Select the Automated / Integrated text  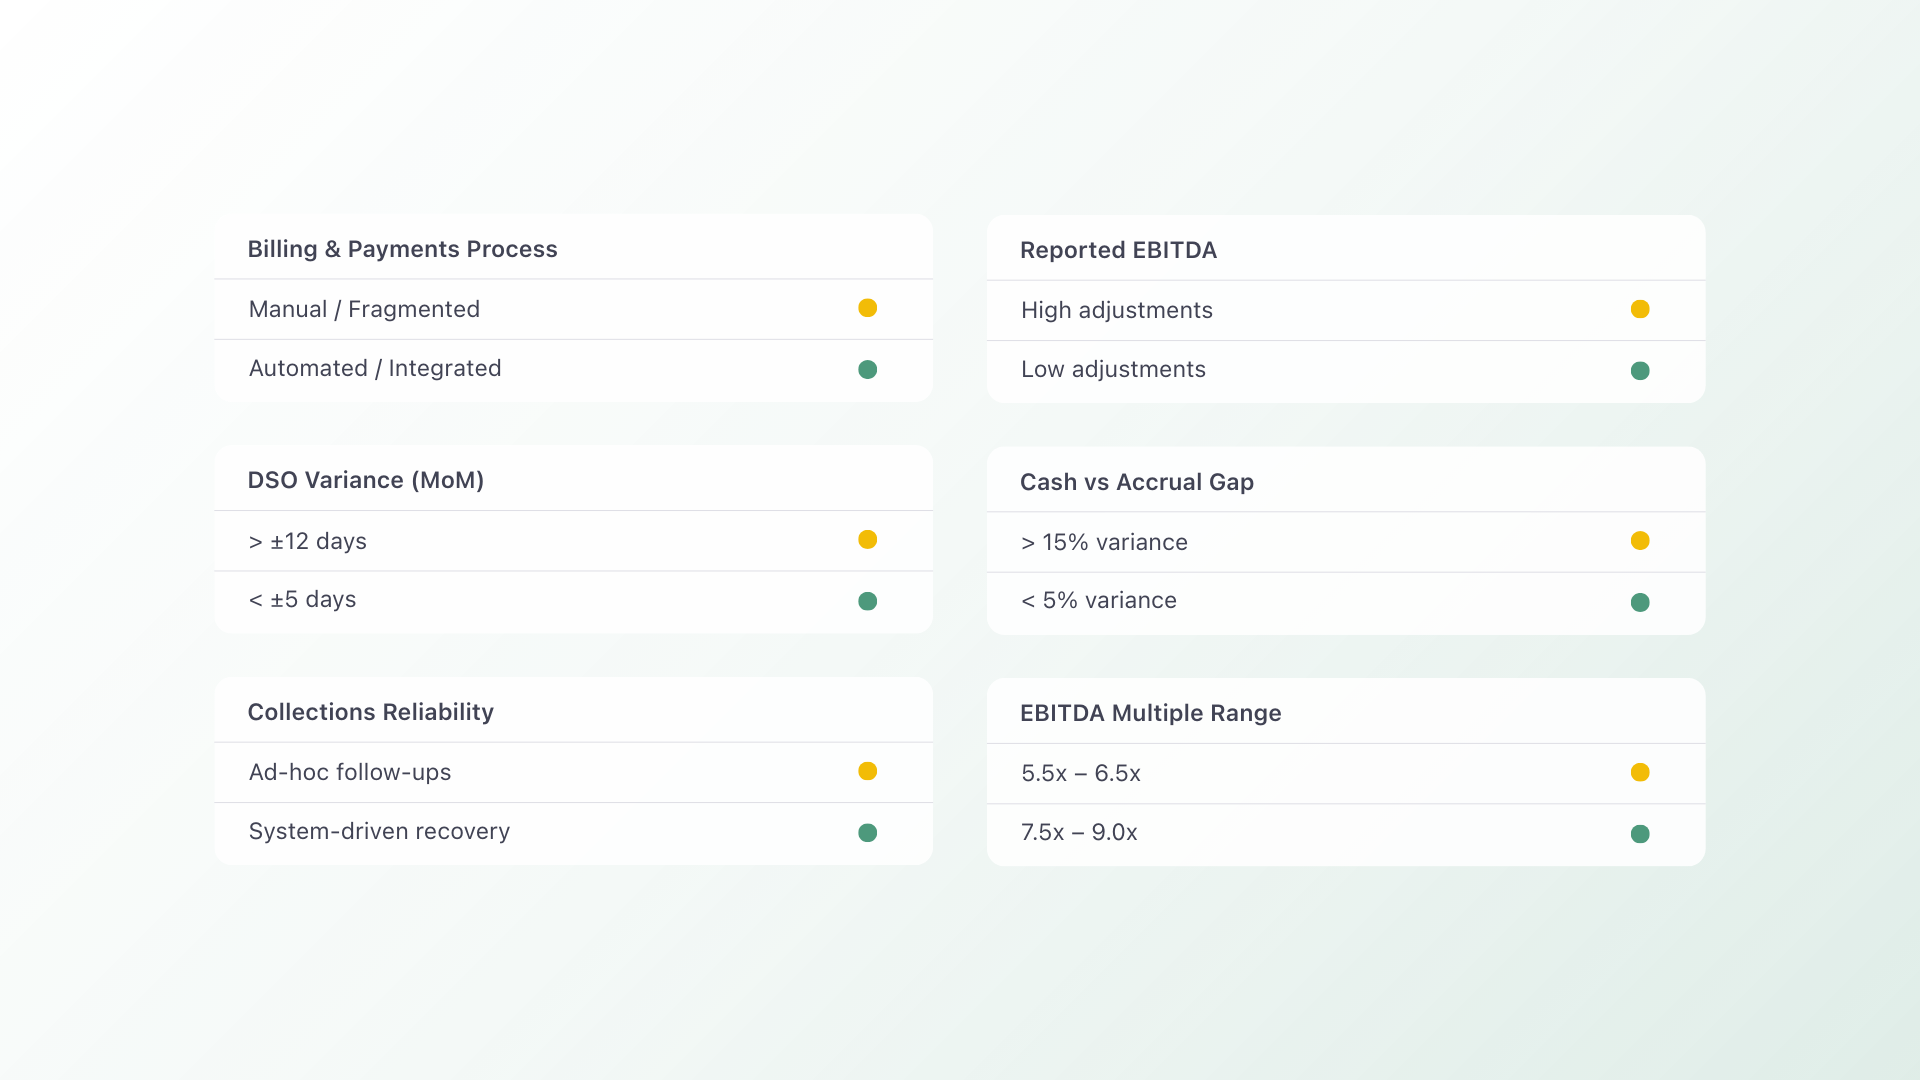[x=375, y=368]
